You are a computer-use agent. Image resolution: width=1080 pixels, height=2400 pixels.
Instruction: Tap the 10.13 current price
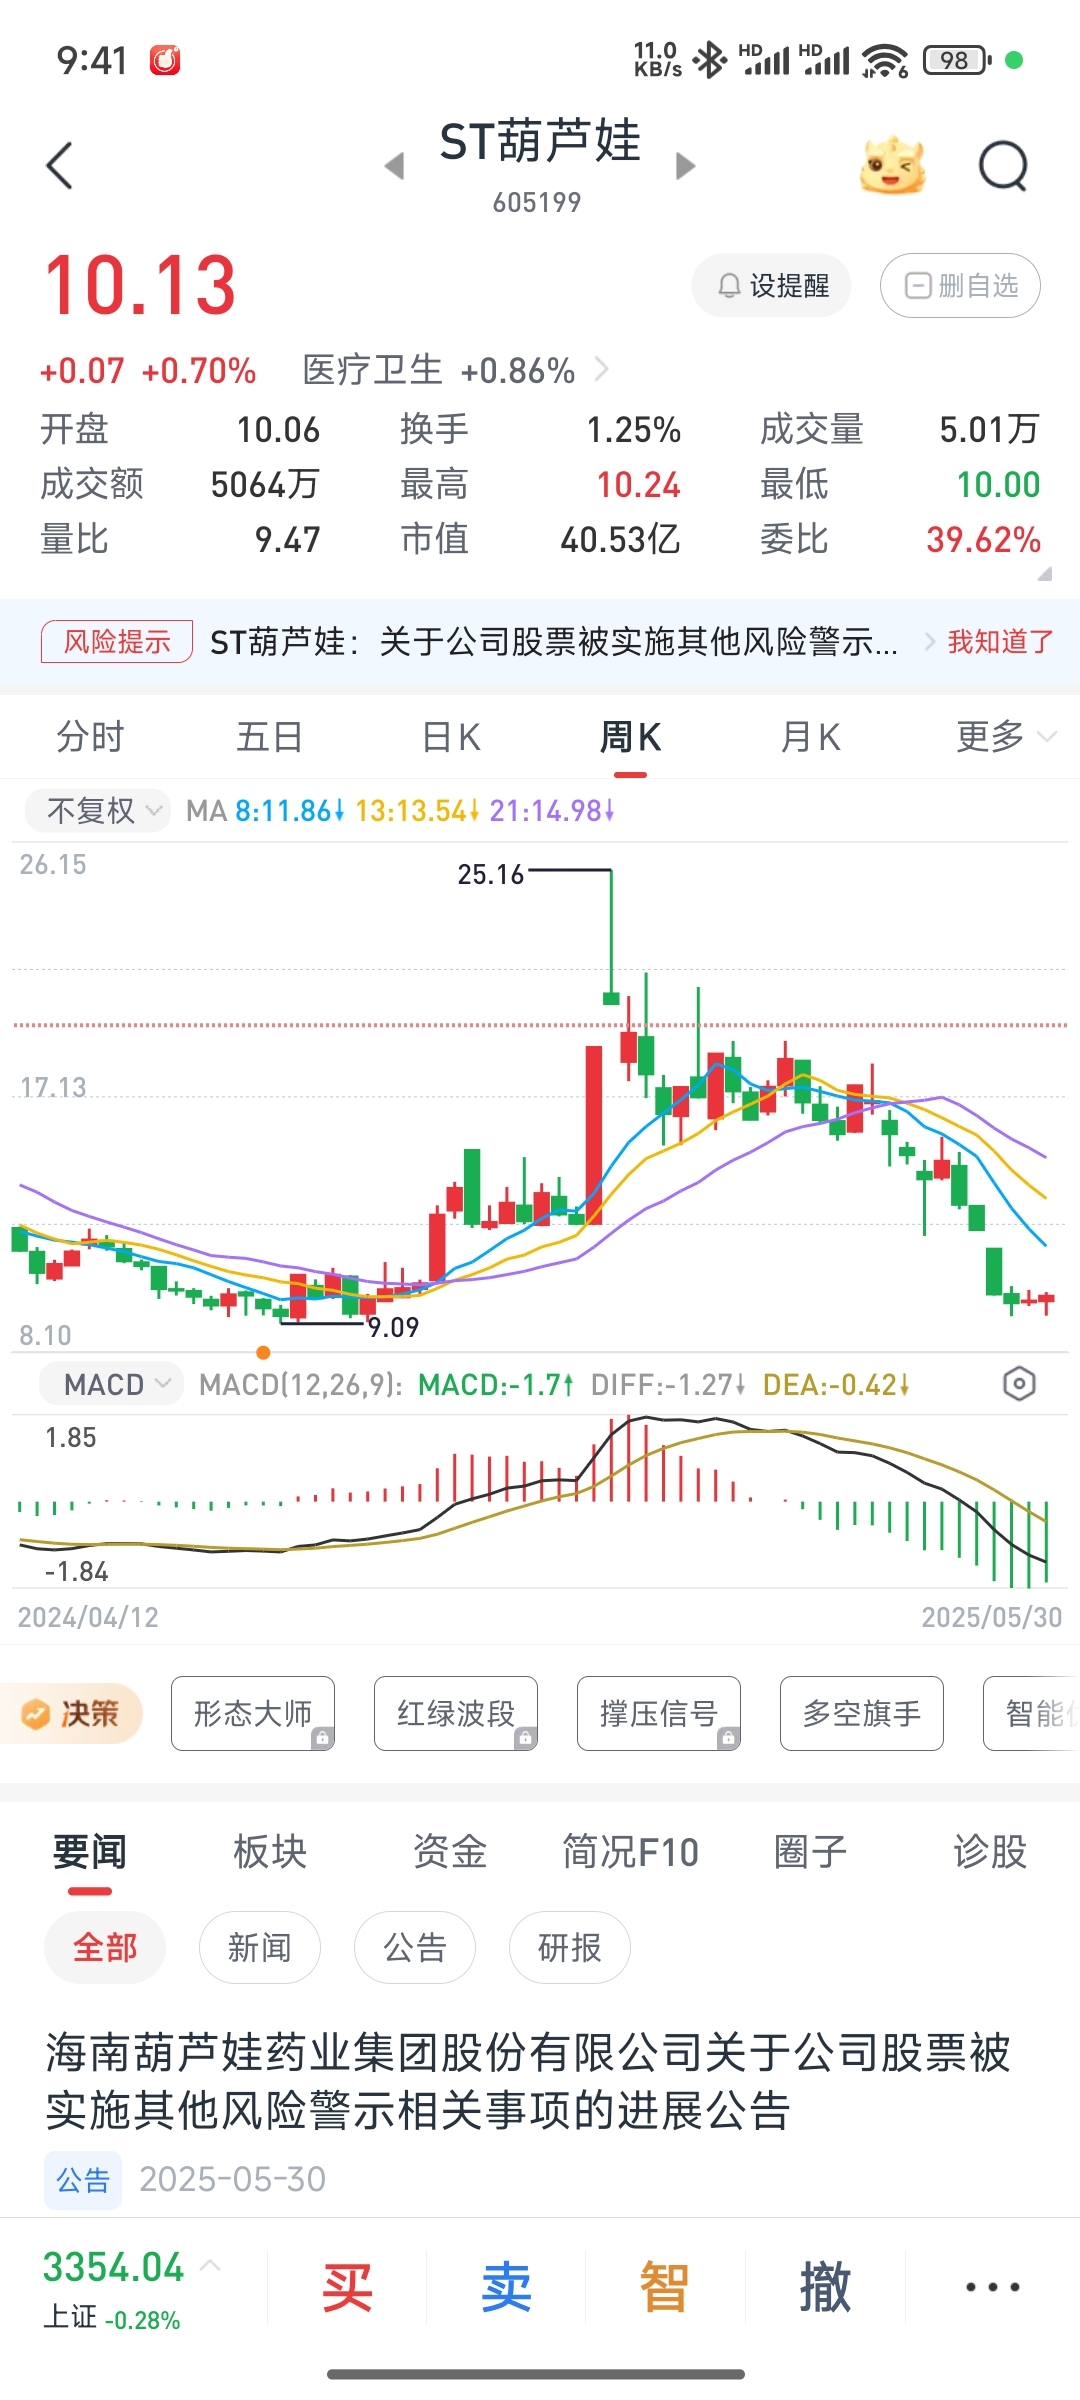(x=140, y=285)
